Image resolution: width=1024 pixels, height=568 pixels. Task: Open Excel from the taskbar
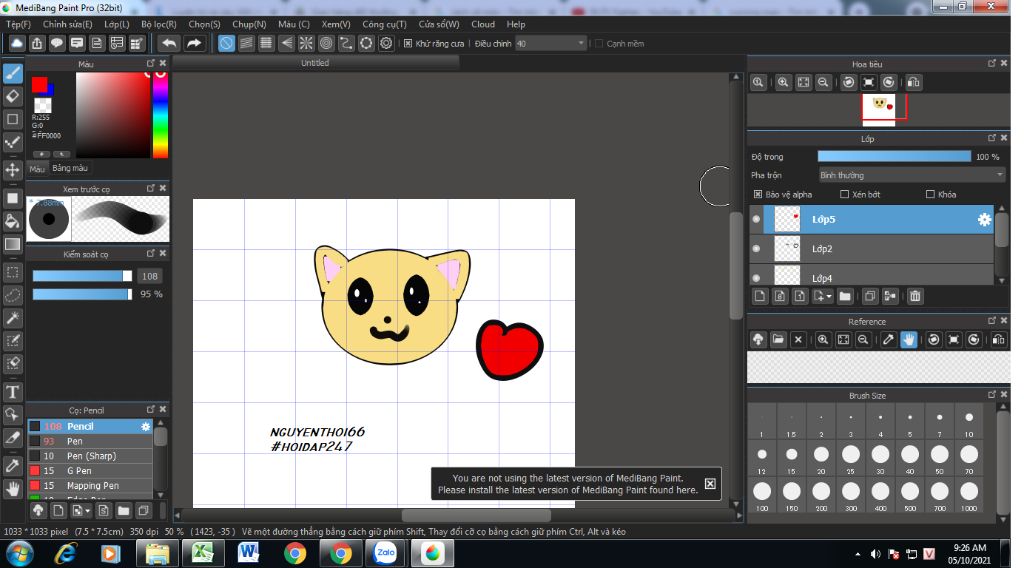pyautogui.click(x=203, y=554)
